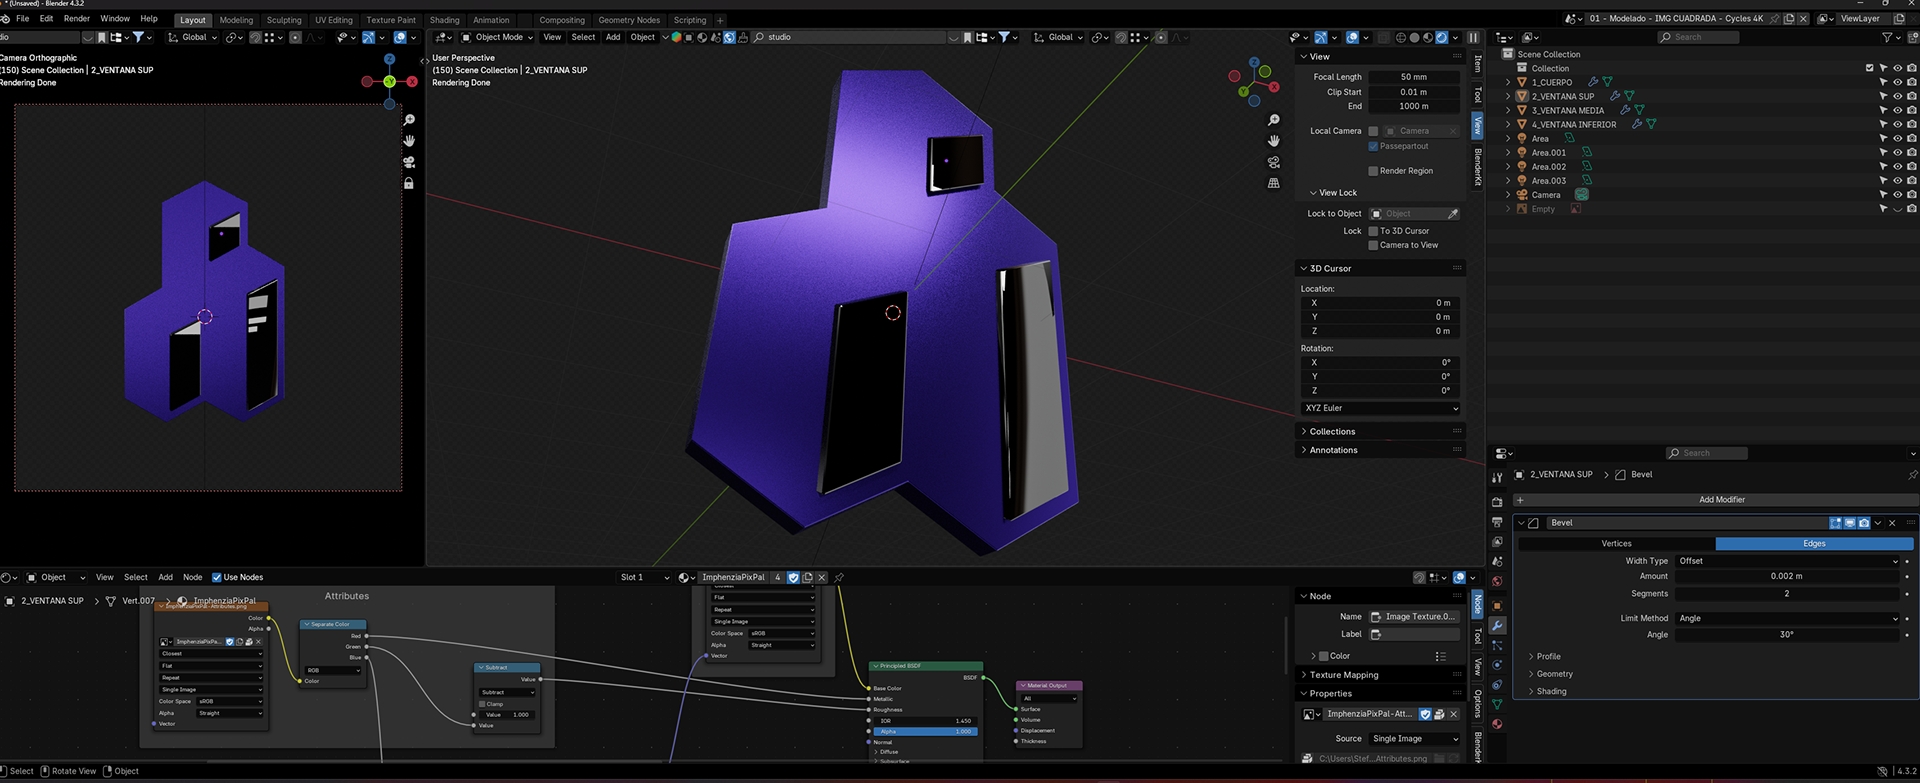This screenshot has width=1920, height=783.
Task: Hide 1_CUERPO in viewport via eye icon
Action: click(1897, 82)
